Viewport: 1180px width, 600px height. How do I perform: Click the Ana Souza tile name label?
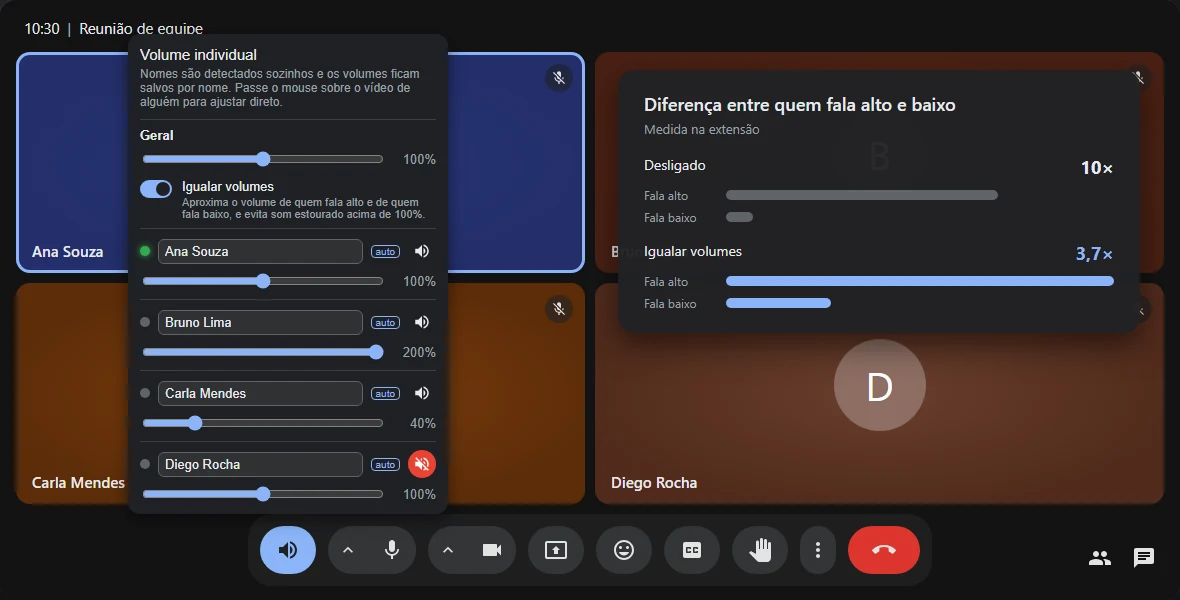tap(68, 252)
